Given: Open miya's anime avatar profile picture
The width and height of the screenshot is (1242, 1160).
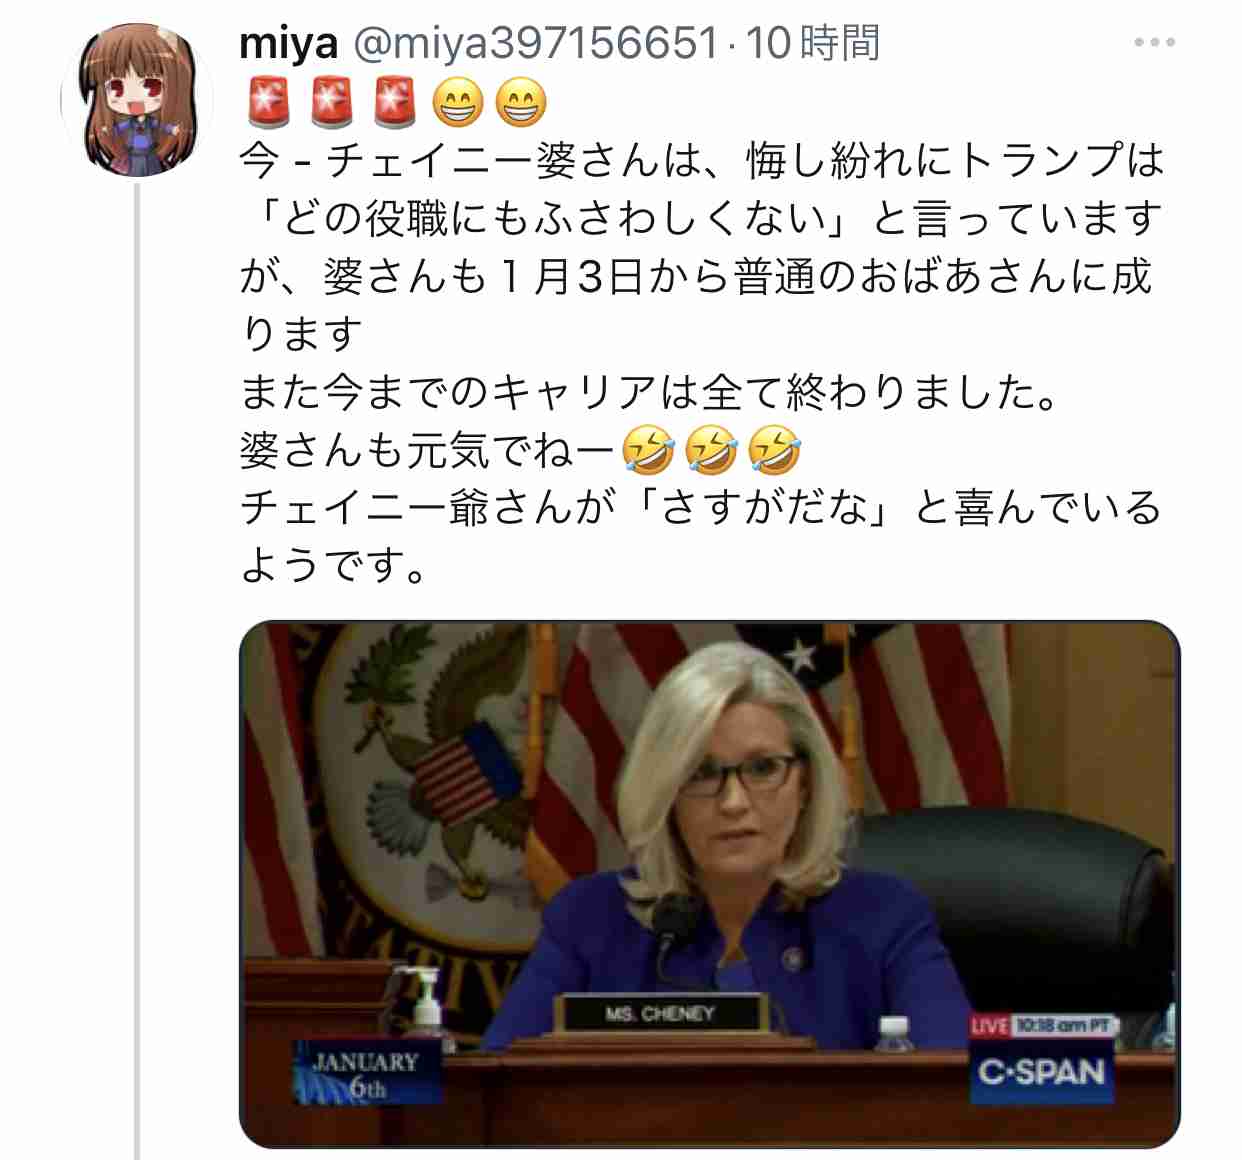Looking at the screenshot, I should [137, 101].
